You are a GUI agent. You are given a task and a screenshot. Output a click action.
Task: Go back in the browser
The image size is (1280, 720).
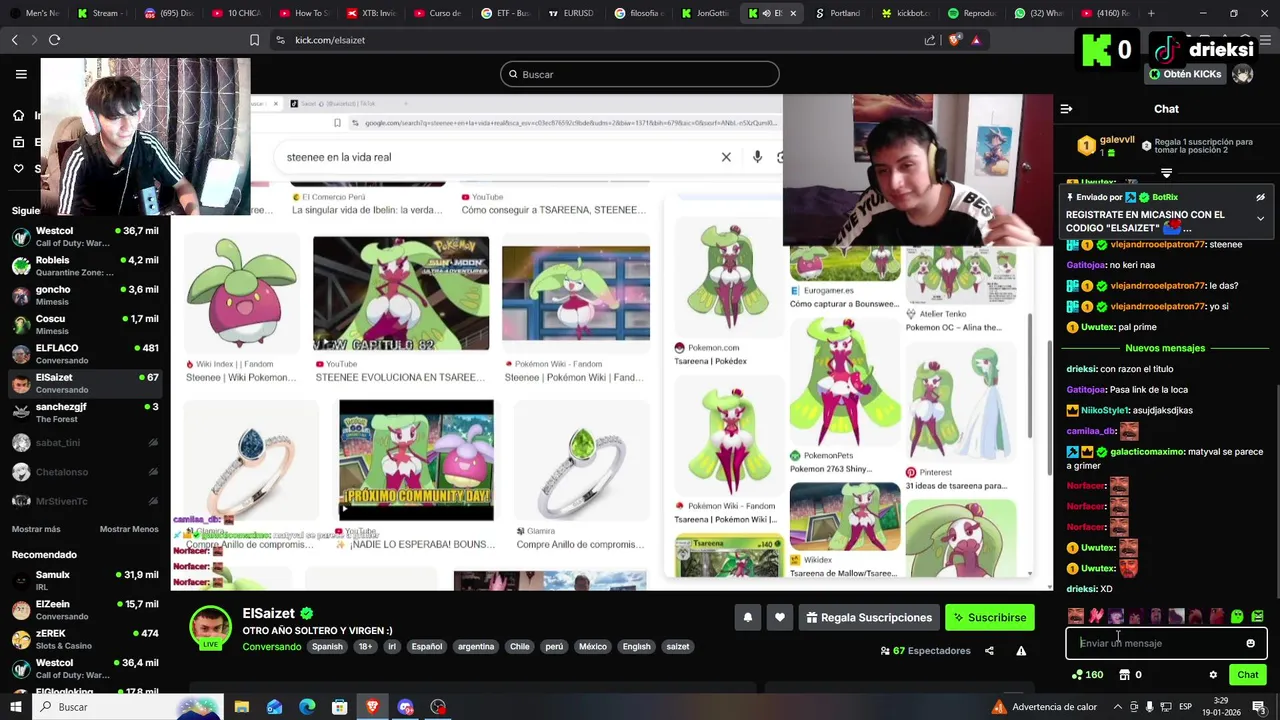click(14, 40)
